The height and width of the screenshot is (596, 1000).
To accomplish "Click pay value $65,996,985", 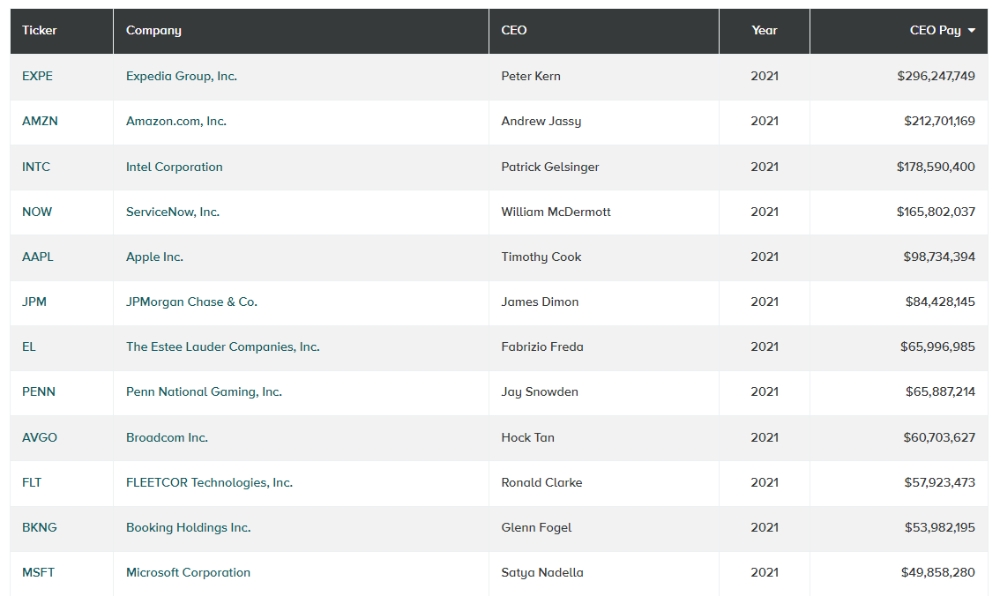I will (938, 347).
